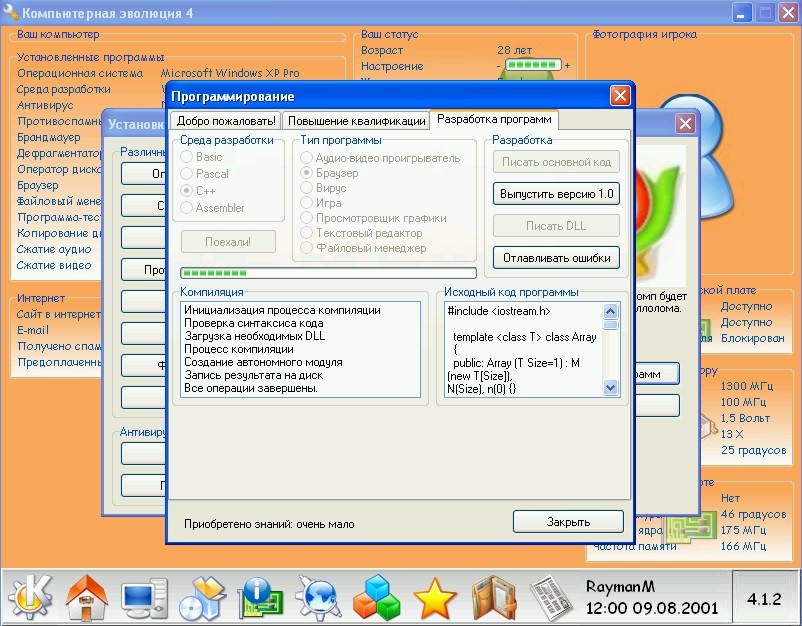Click the 12:00 09.08.2001 date display
Image resolution: width=802 pixels, height=626 pixels.
652,608
